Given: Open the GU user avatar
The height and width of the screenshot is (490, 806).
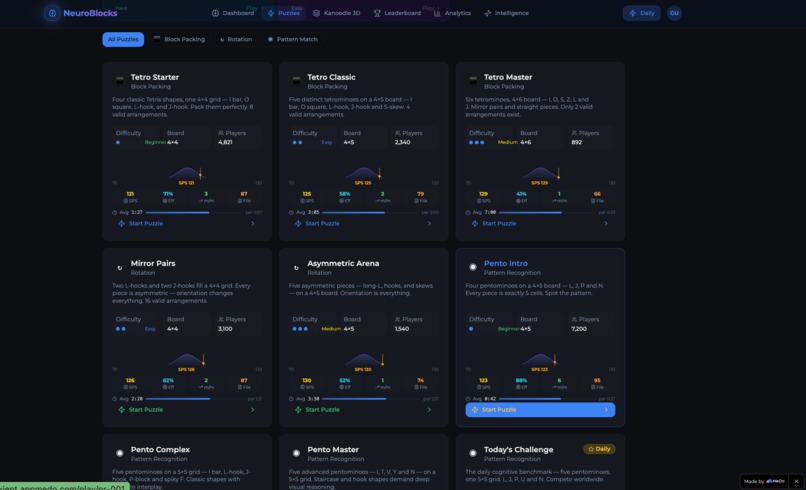Looking at the screenshot, I should tap(674, 13).
